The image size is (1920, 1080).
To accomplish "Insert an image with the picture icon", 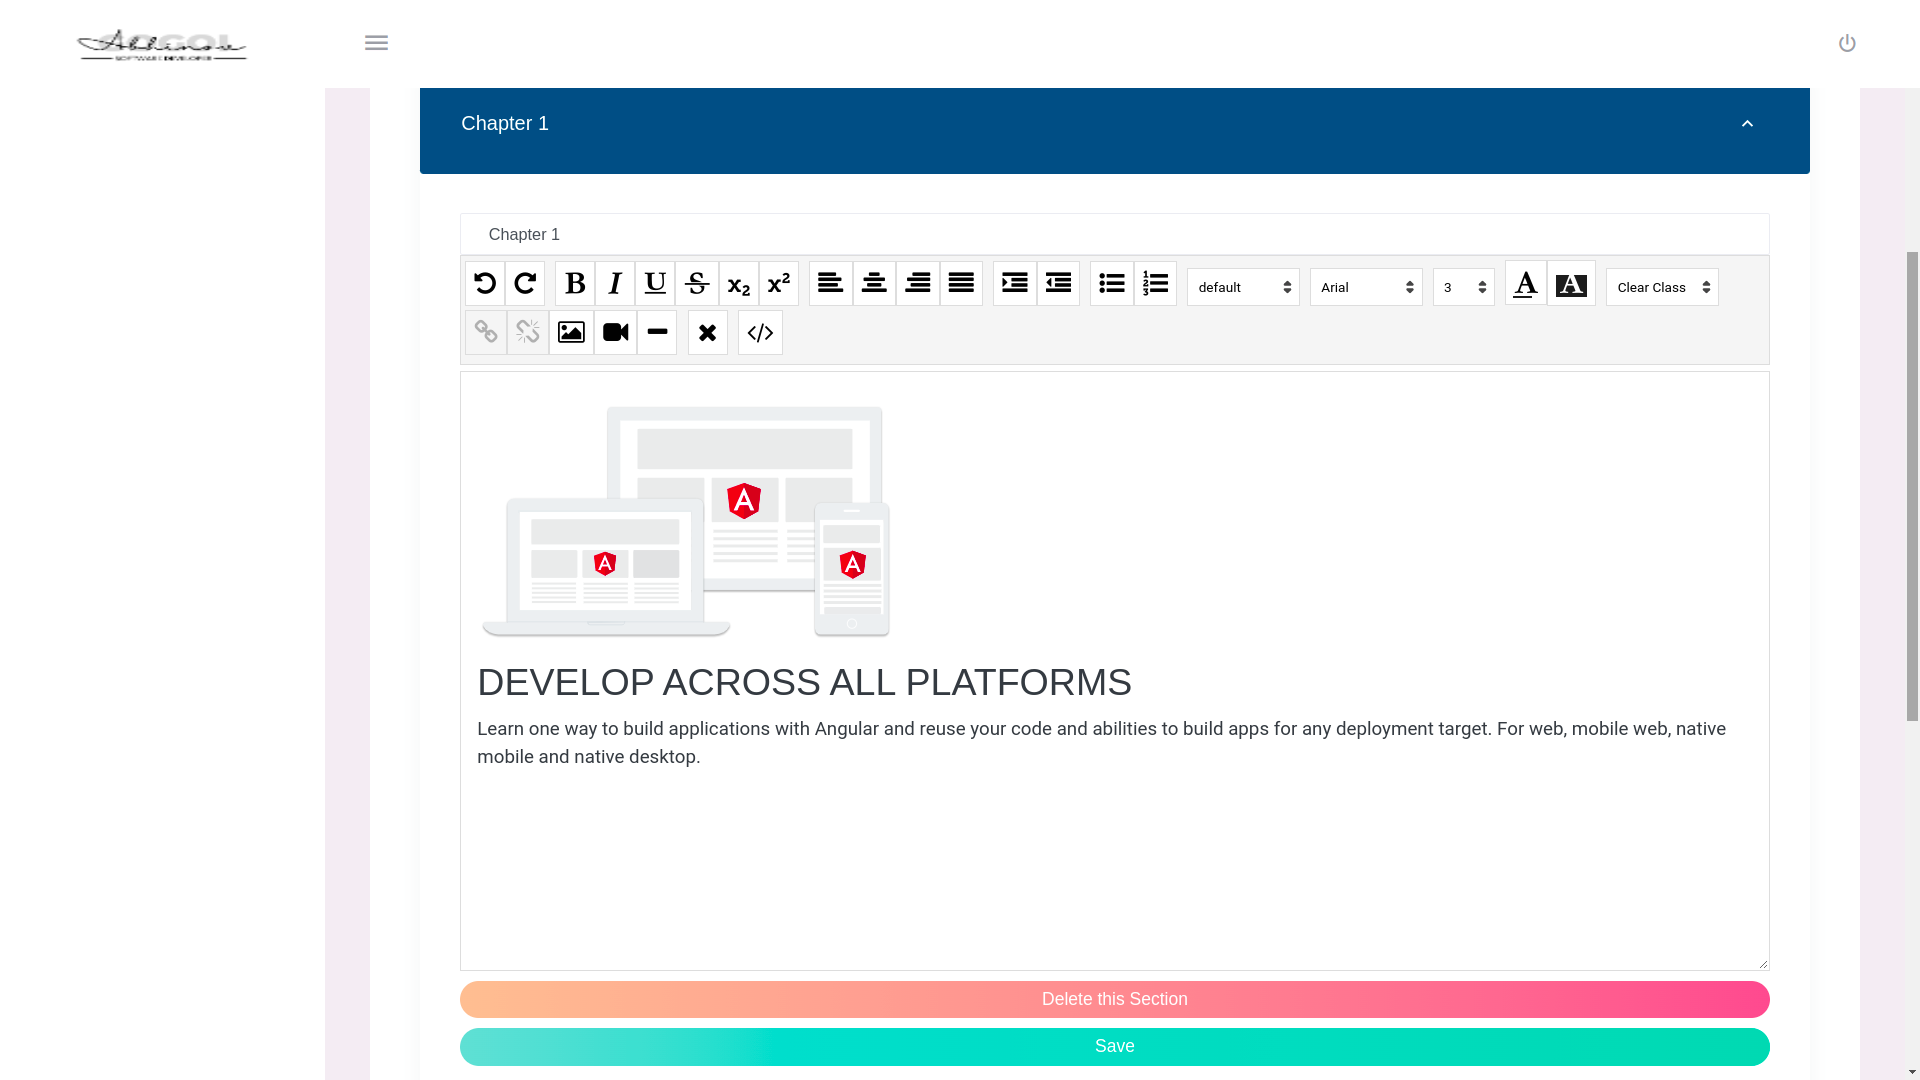I will pos(571,332).
